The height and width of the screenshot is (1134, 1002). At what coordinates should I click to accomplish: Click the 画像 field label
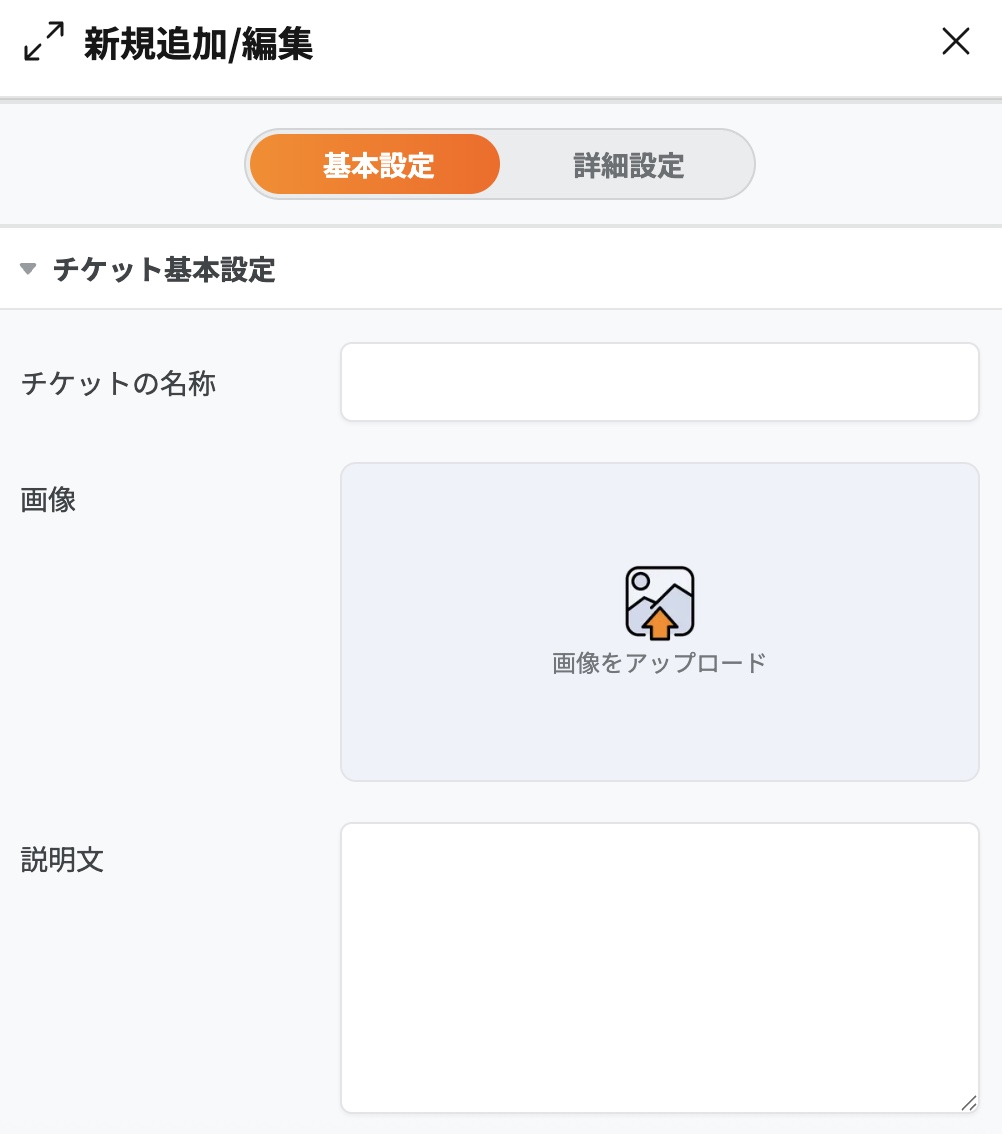[48, 500]
